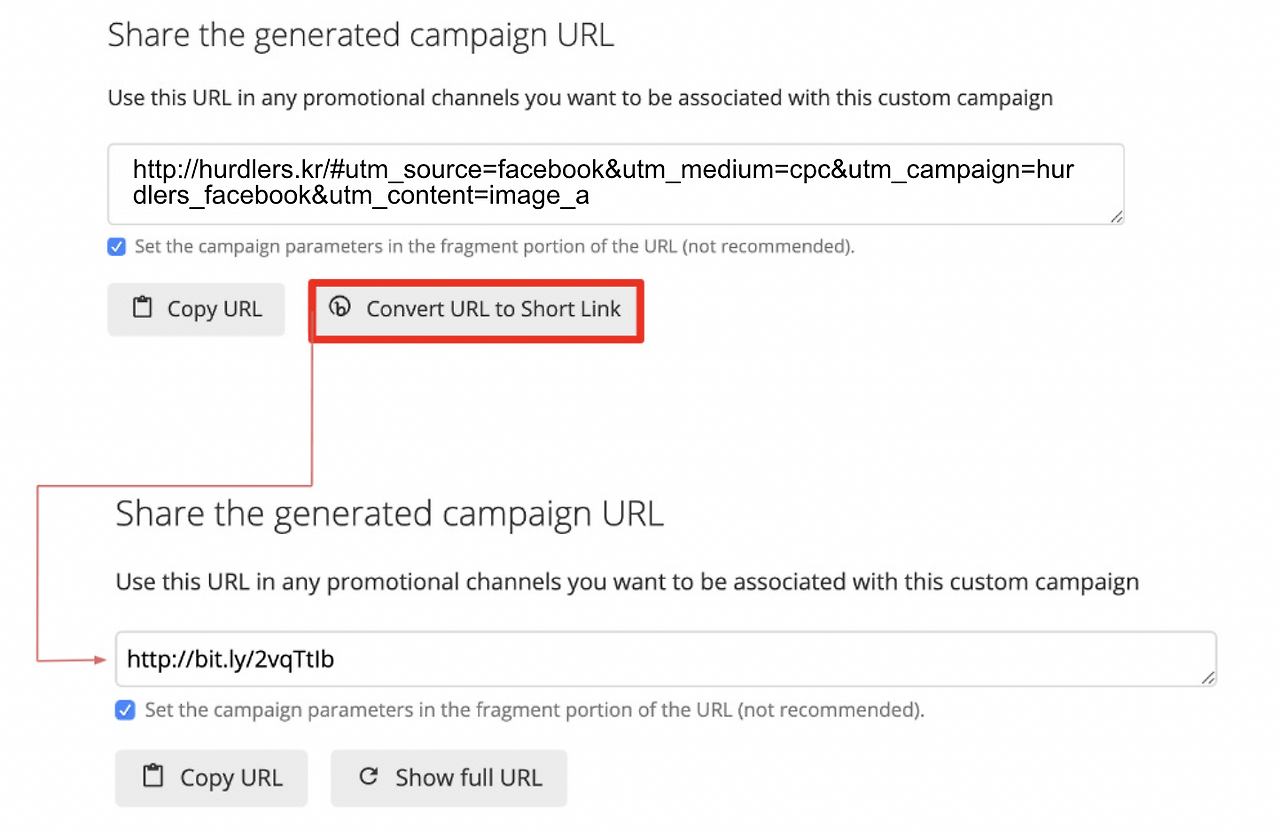This screenshot has height=836, width=1280.
Task: Click the bitly icon on Convert URL button
Action: (x=341, y=308)
